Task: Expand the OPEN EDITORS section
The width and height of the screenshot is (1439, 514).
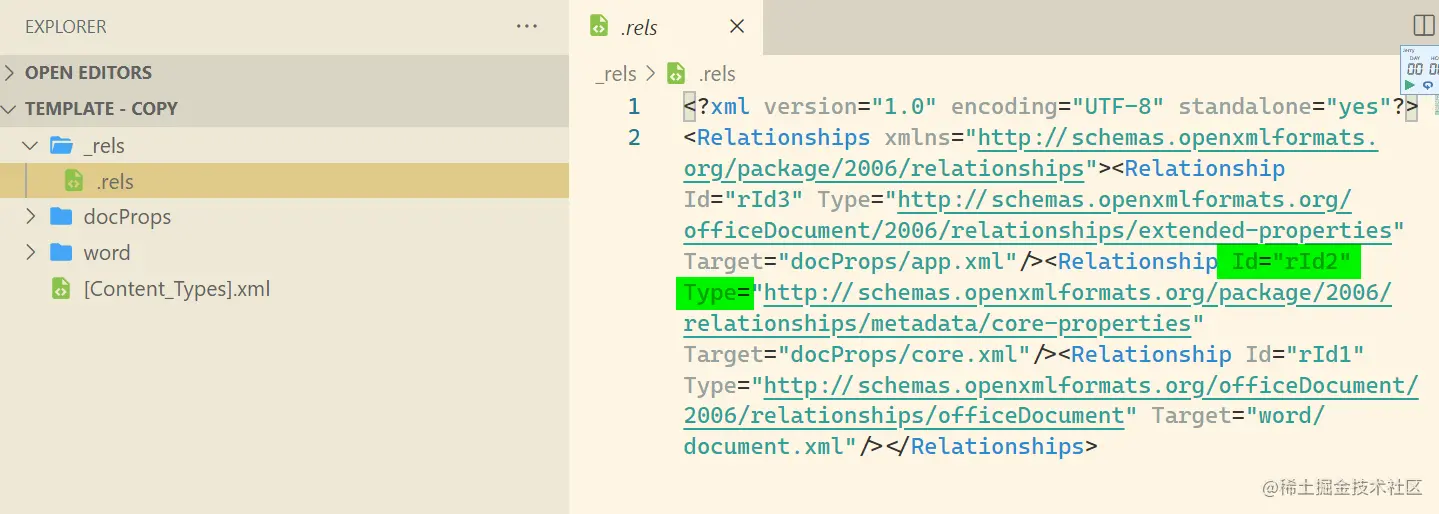Action: (x=11, y=73)
